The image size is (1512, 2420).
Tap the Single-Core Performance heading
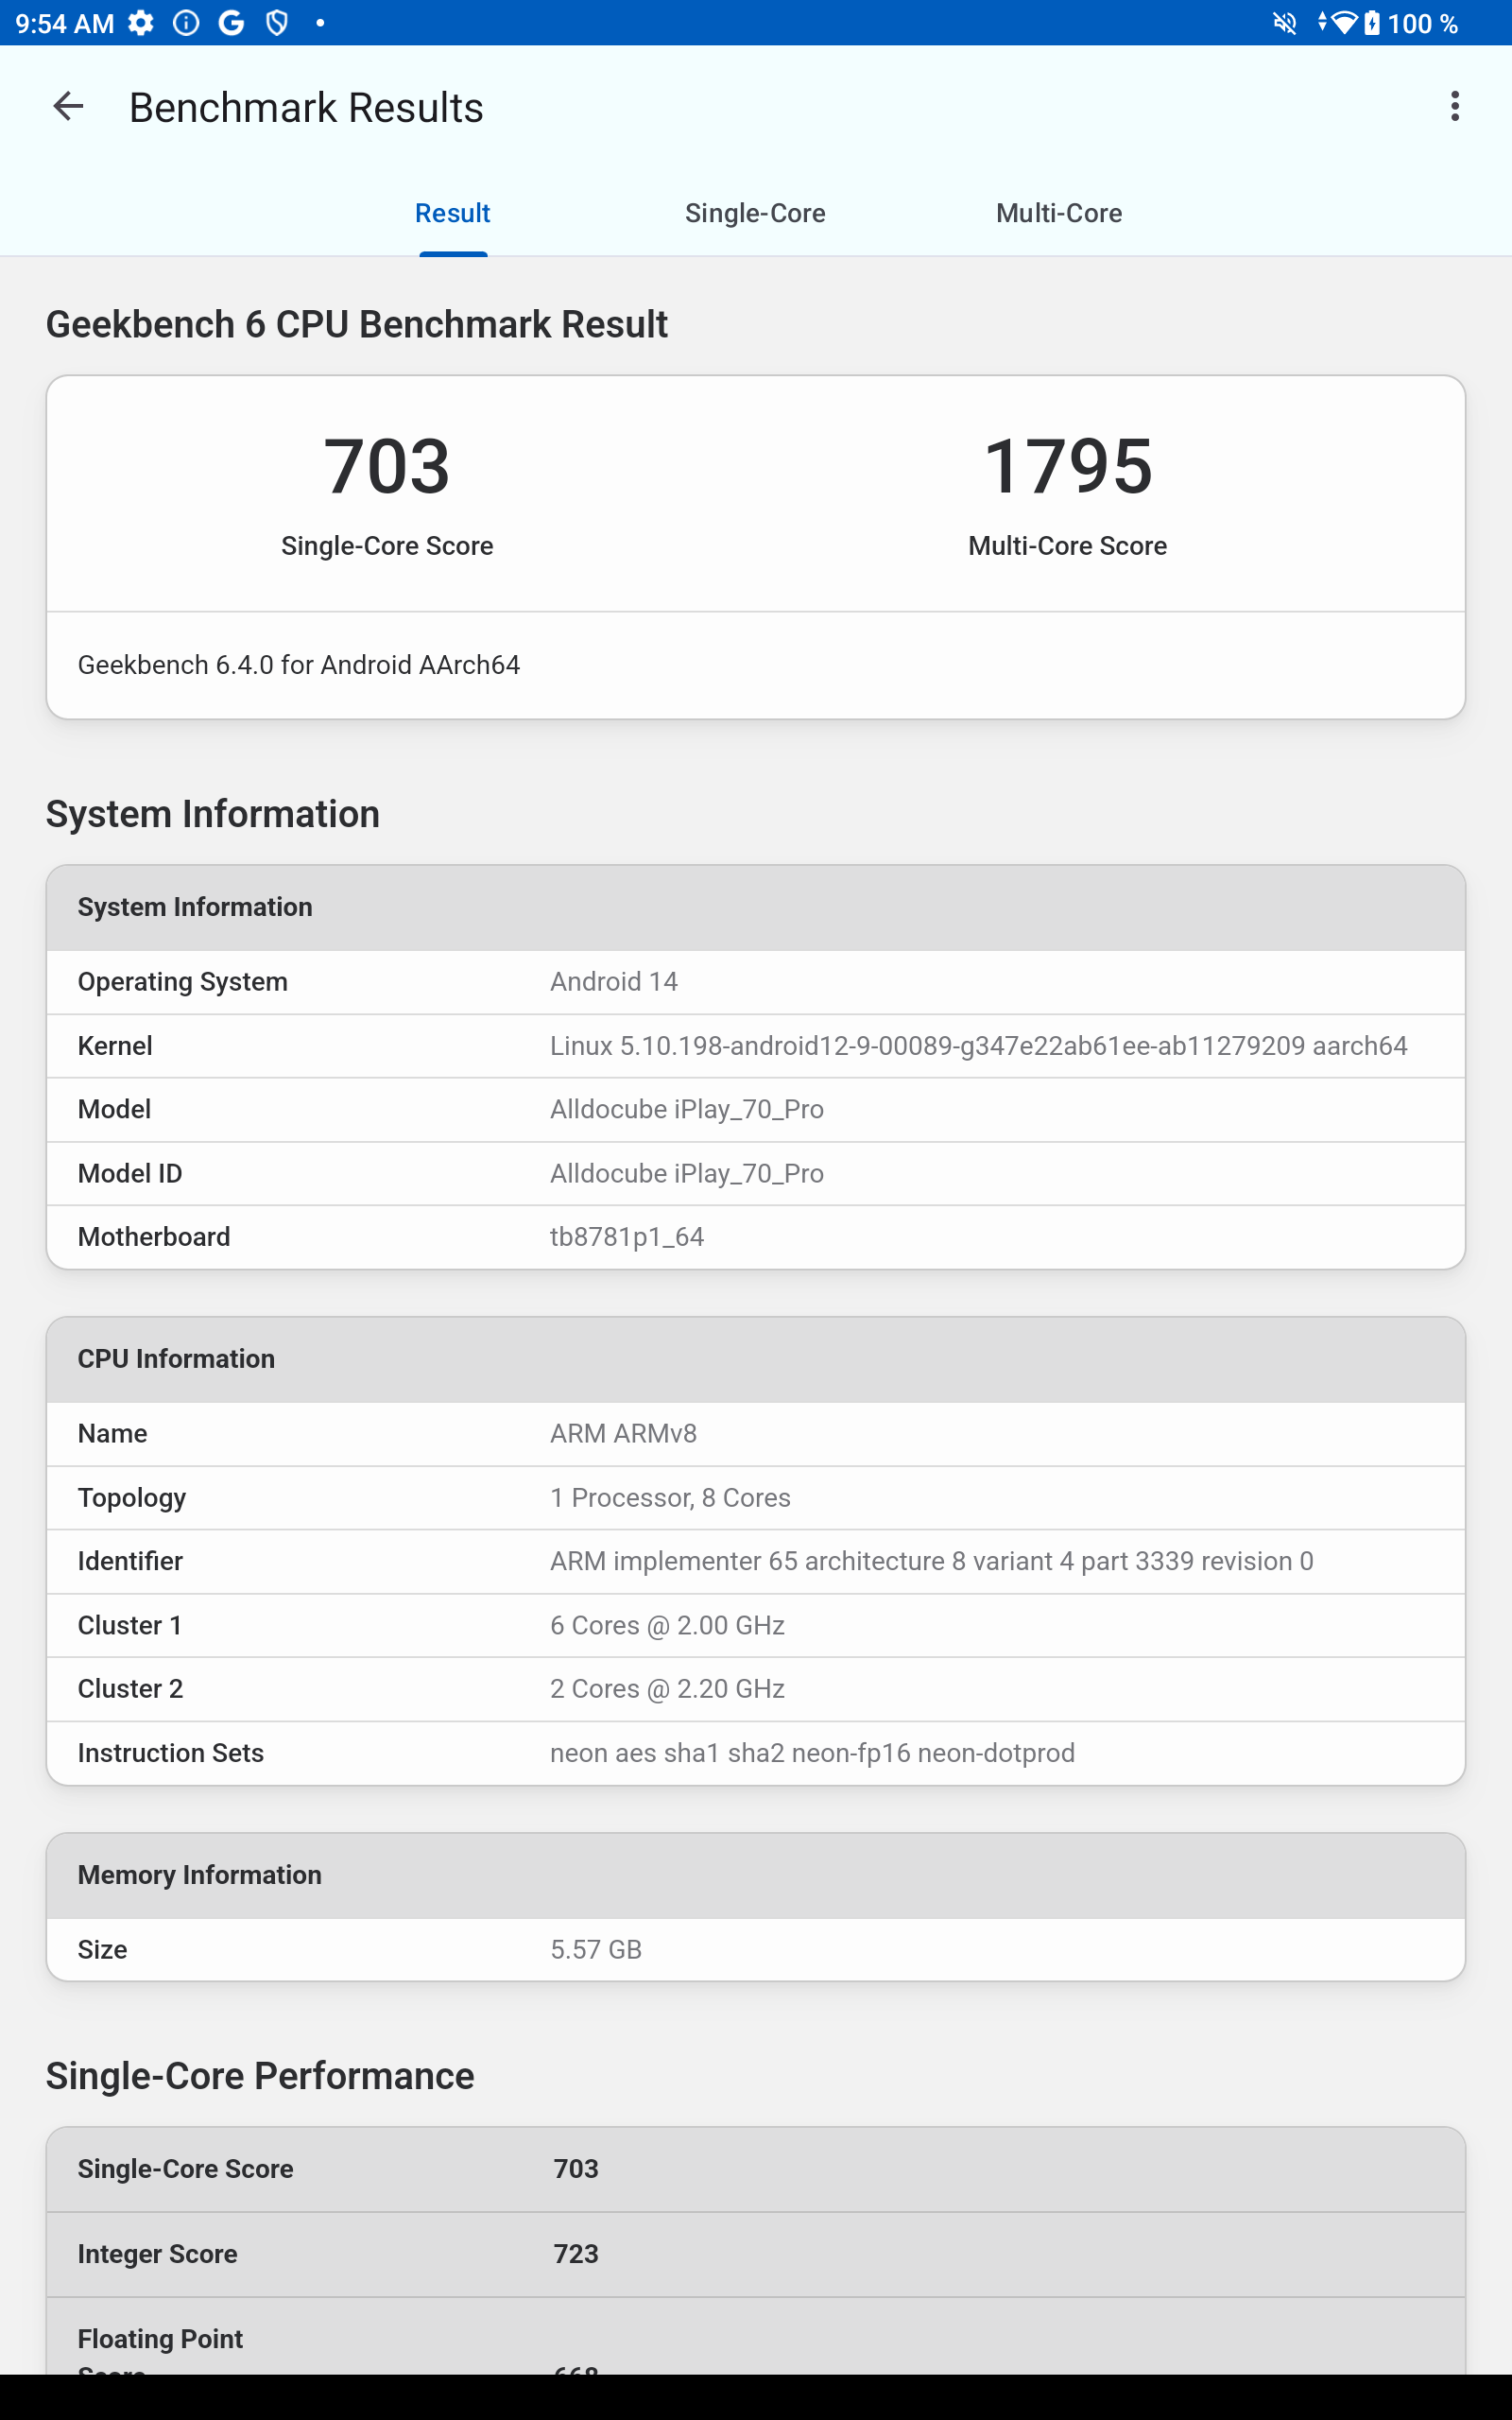(x=260, y=2076)
